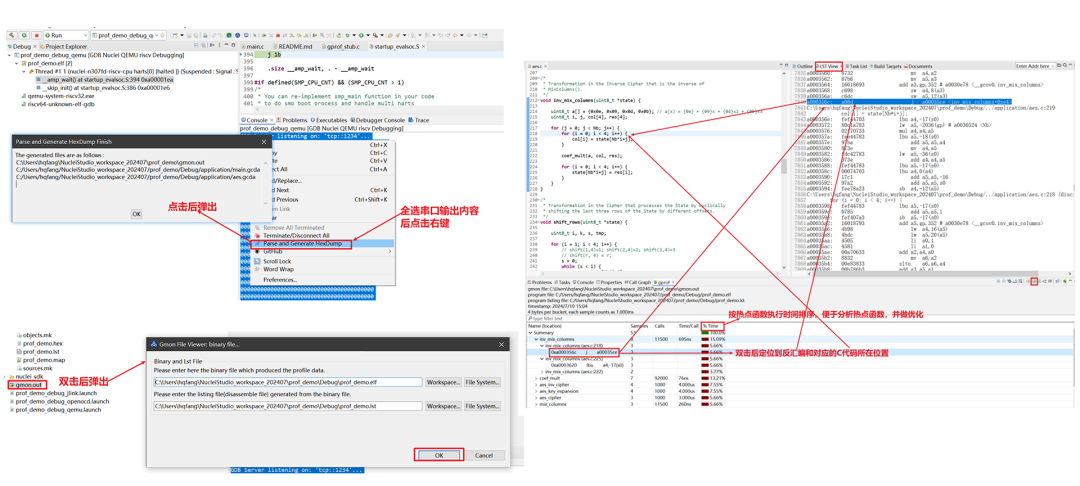Screen dimensions: 1080x486
Task: Select the sources.mk file
Action: (36, 368)
